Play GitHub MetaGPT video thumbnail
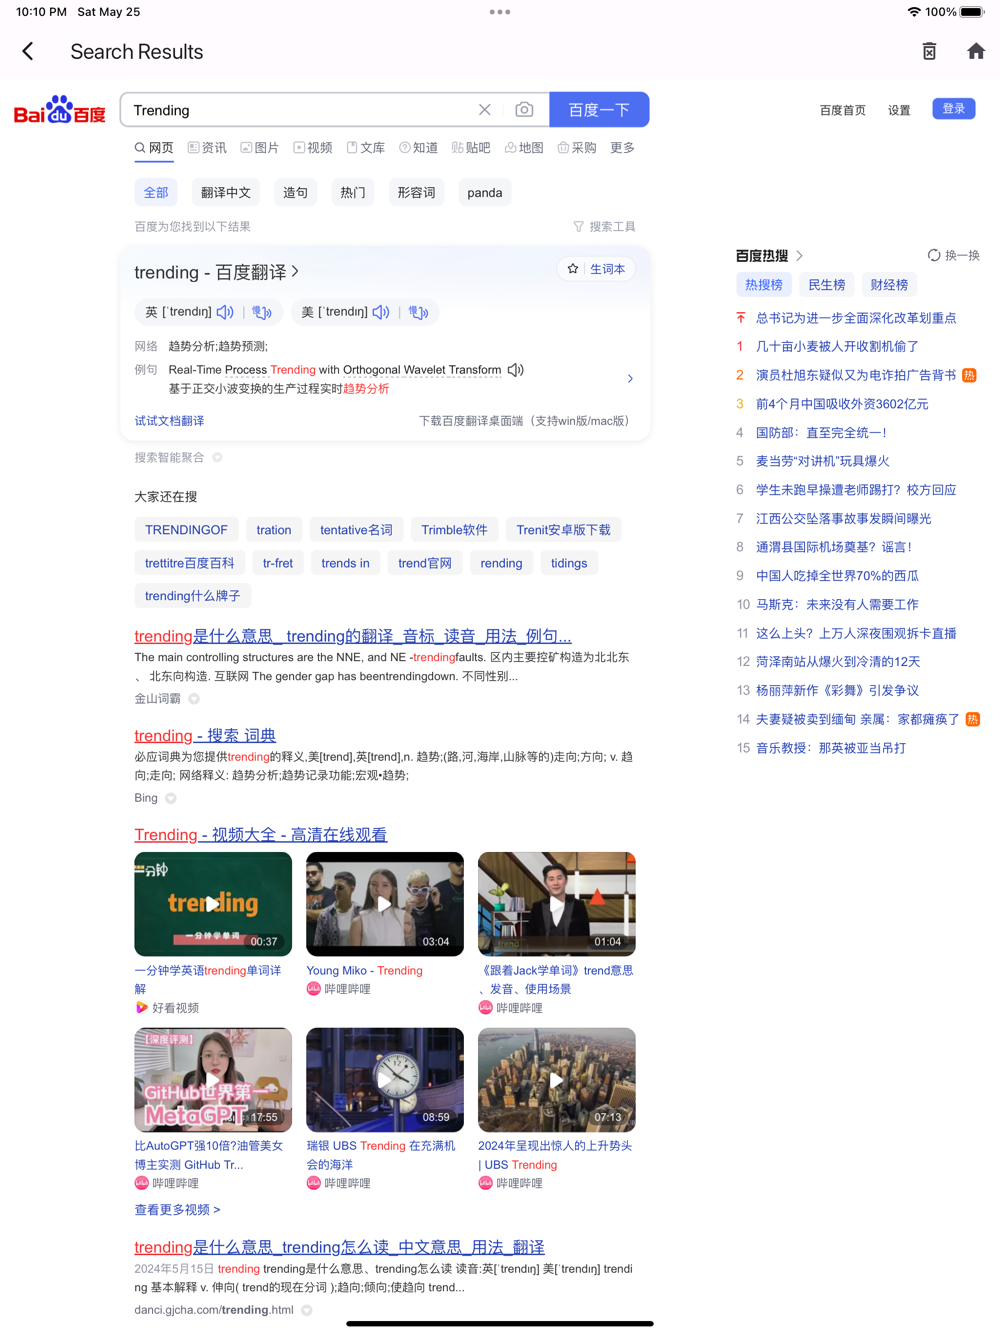Viewport: 1000px width, 1334px height. point(213,1080)
